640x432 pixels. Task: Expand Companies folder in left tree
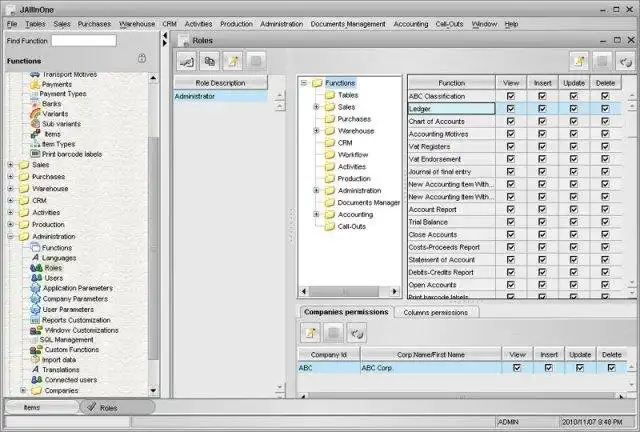click(x=23, y=390)
